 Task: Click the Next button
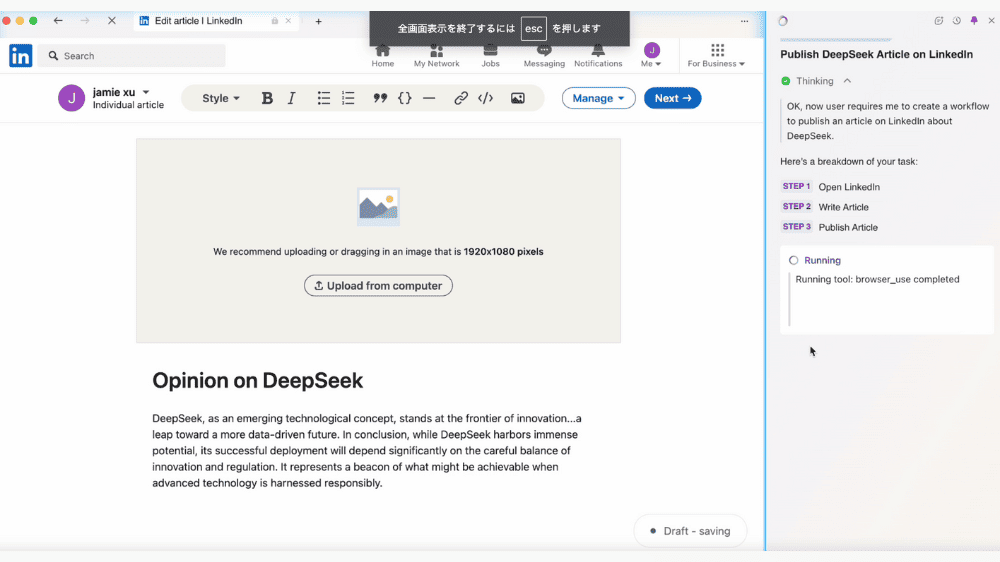pos(672,98)
